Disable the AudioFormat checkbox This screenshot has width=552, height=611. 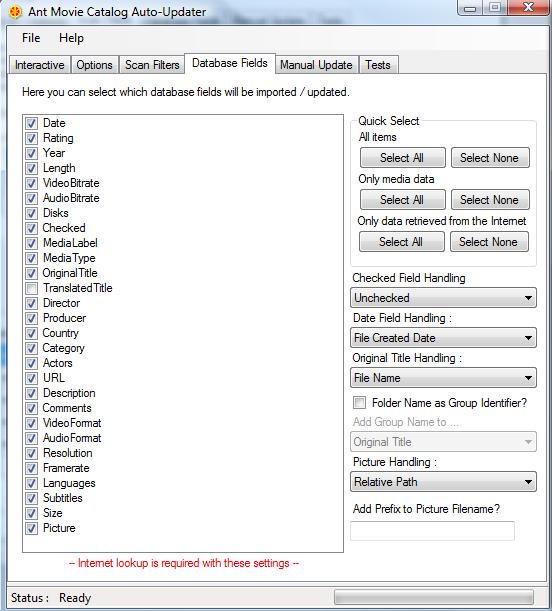[x=32, y=438]
